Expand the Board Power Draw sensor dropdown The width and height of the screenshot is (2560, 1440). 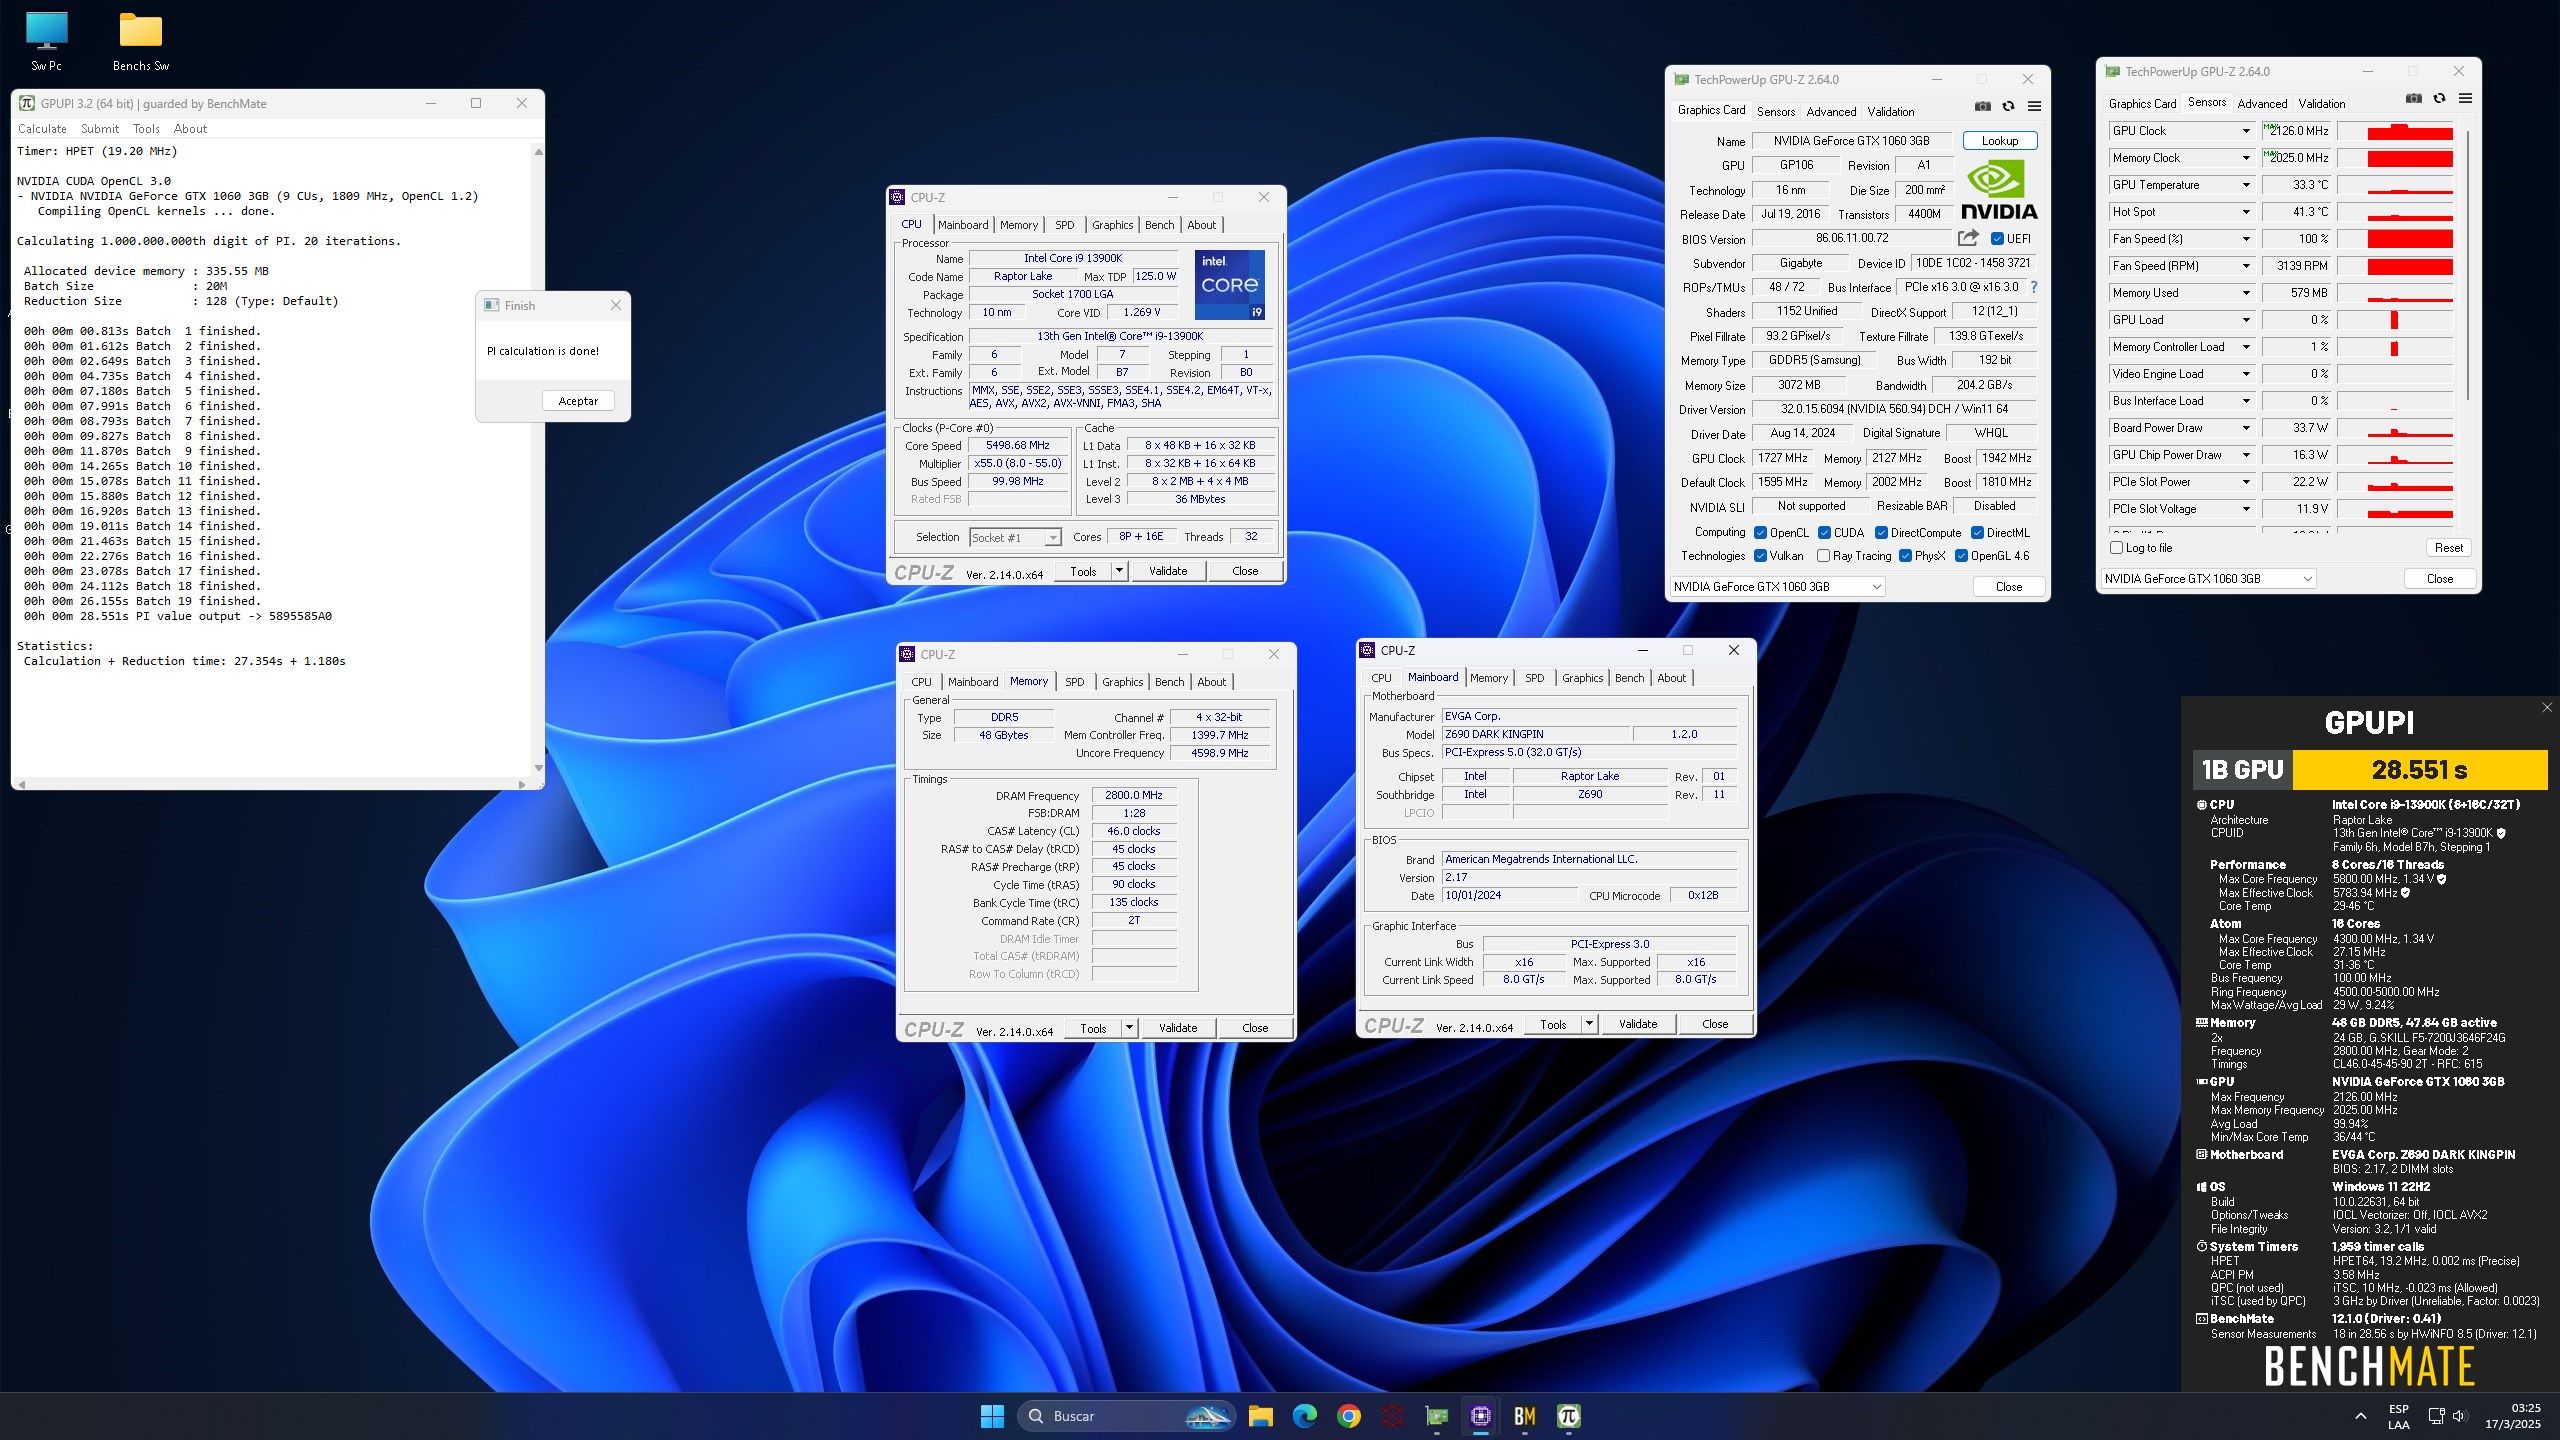2245,428
